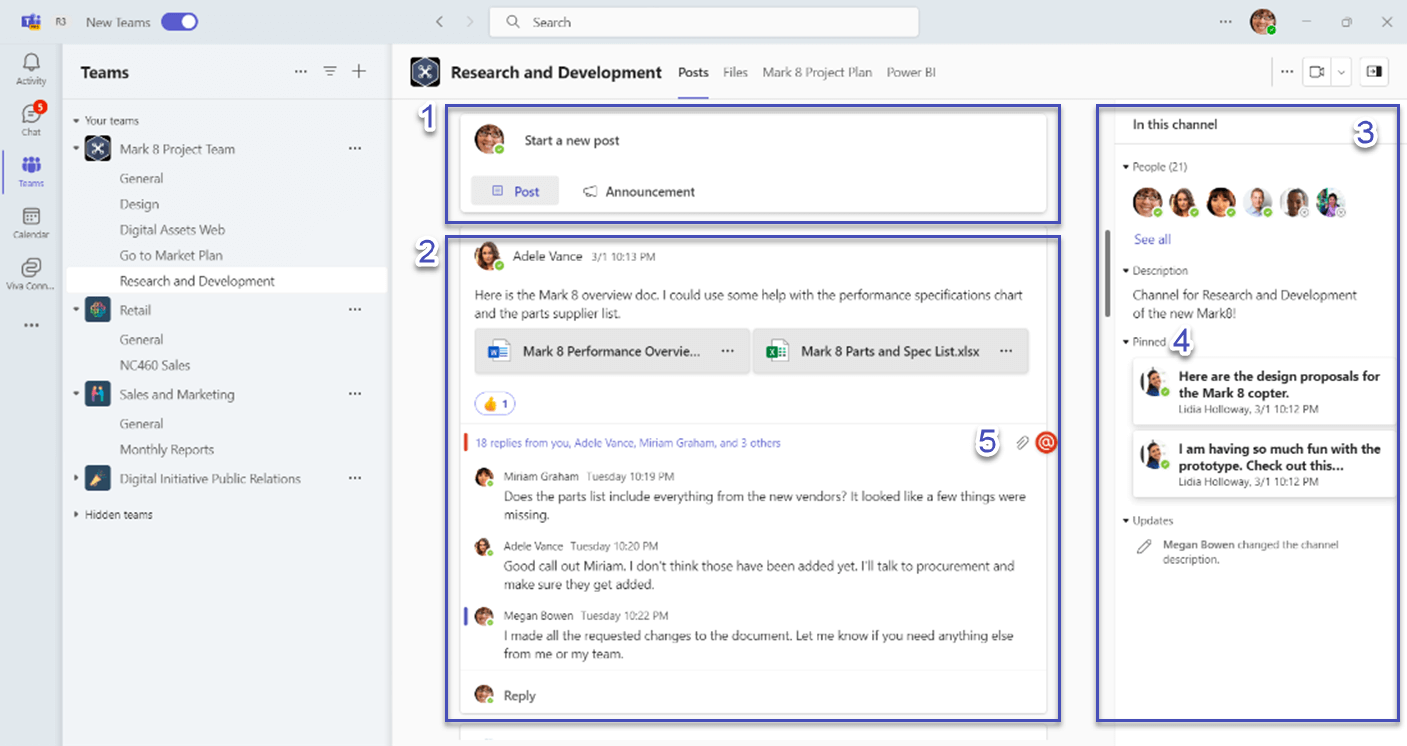Open the Calendar app icon
Screen dimensions: 1407x746
pyautogui.click(x=31, y=222)
